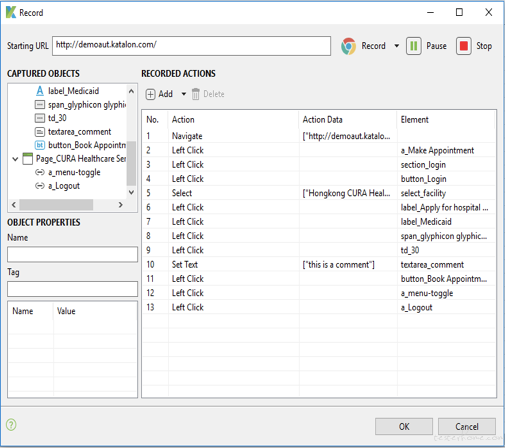
Task: Collapse the Page_CURA Healthcare Service node
Action: tap(15, 159)
